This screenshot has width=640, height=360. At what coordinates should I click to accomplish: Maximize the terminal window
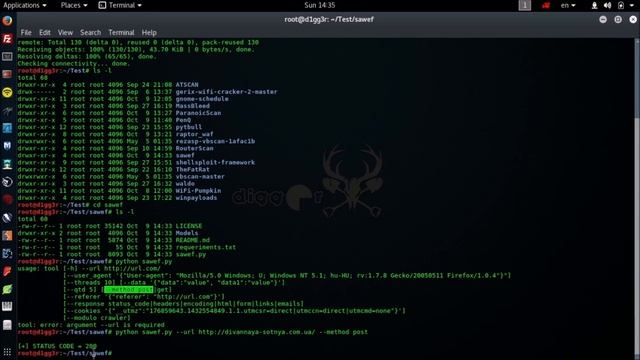(x=618, y=20)
